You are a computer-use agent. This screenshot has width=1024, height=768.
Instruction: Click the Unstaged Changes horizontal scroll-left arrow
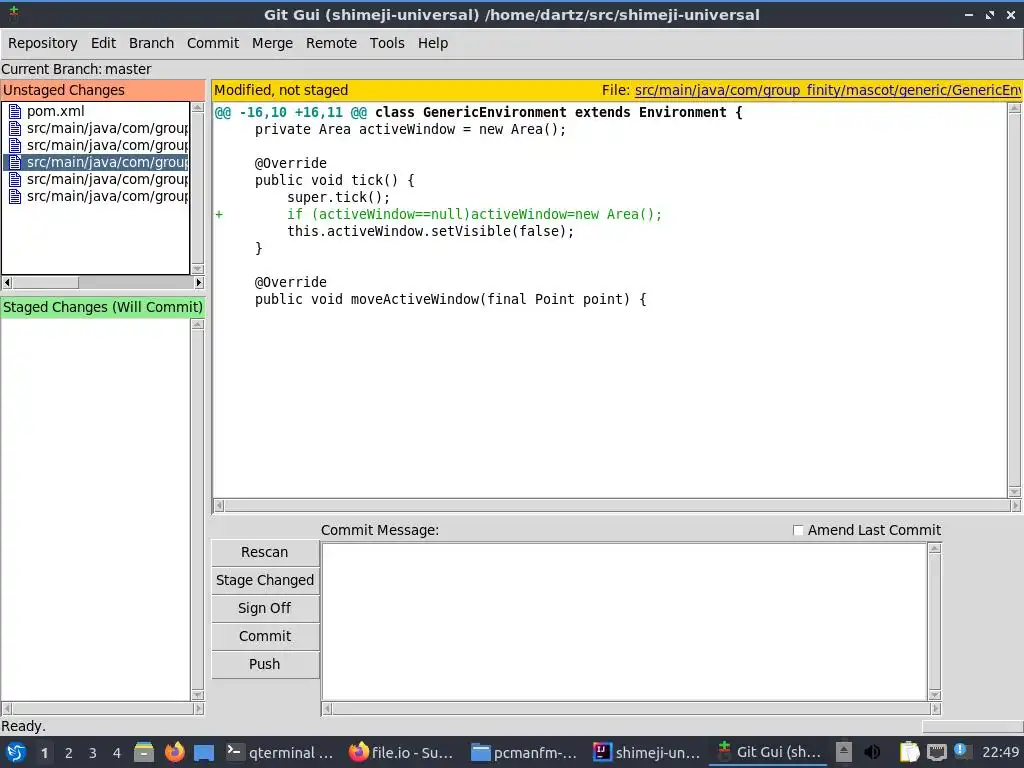click(7, 283)
